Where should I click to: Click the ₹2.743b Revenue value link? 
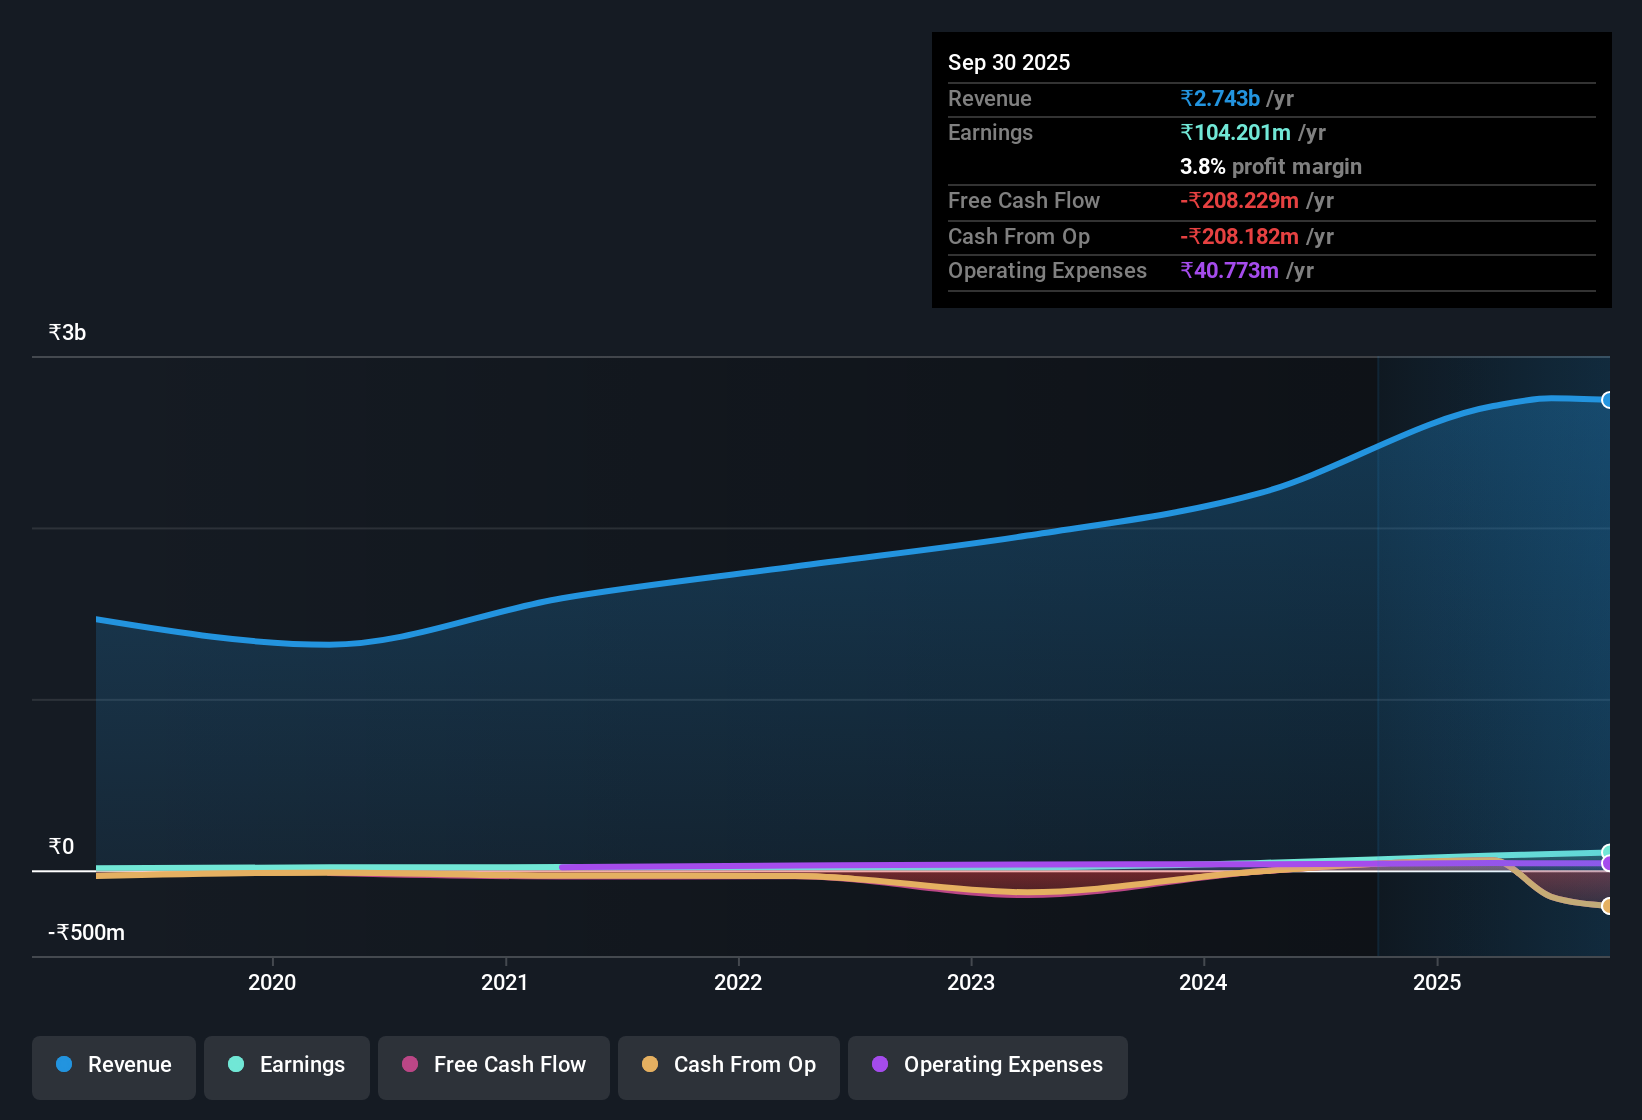[x=1220, y=98]
